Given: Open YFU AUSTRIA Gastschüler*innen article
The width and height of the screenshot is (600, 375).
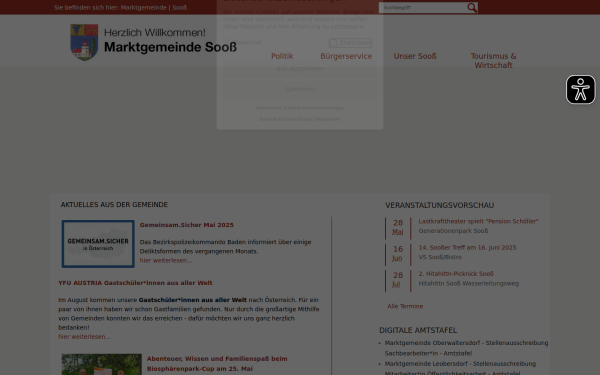Looking at the screenshot, I should (135, 283).
